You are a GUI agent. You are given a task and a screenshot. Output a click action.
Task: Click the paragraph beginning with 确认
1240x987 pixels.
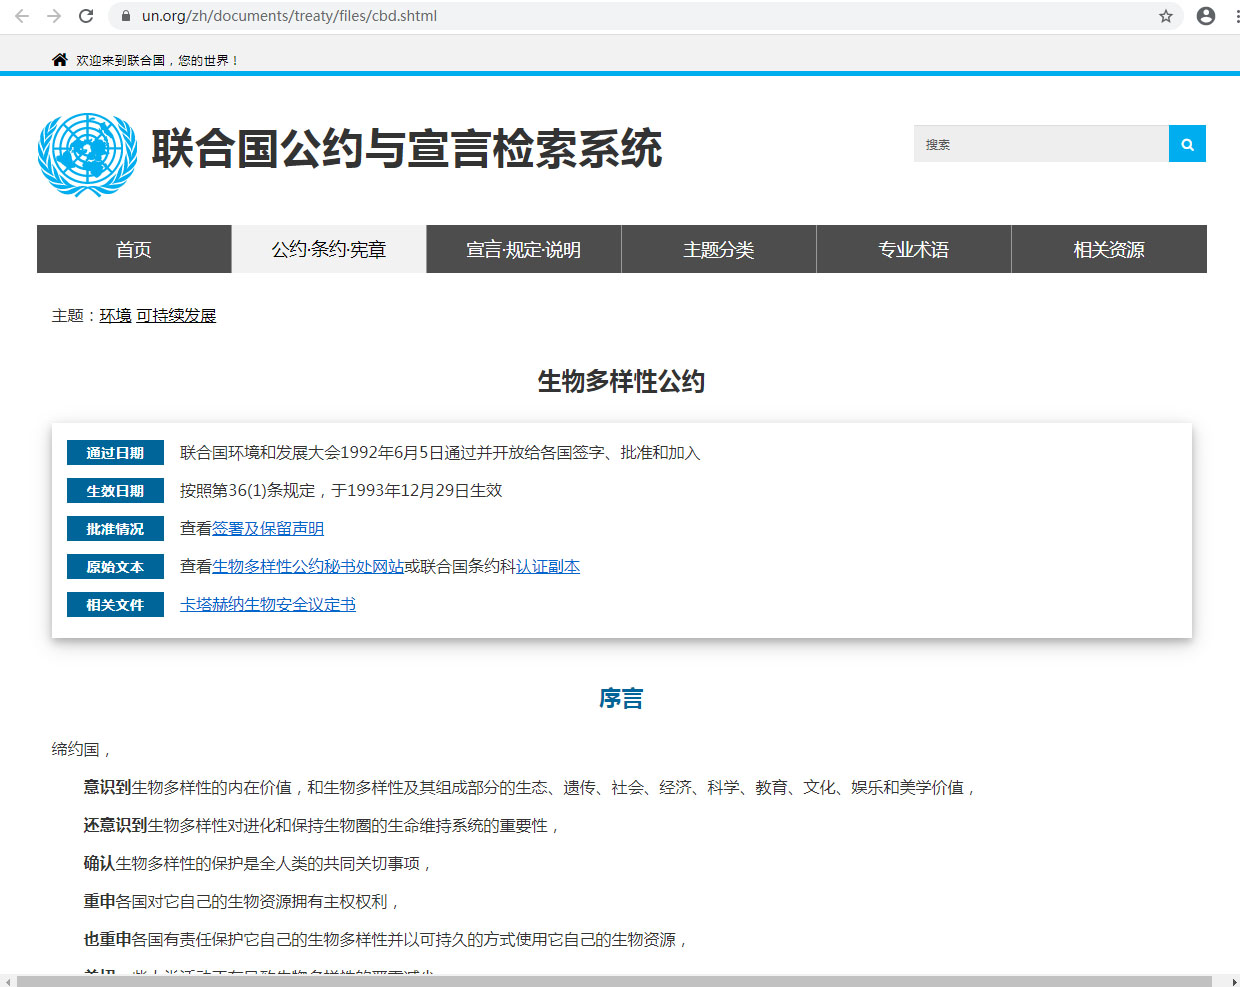[x=258, y=864]
